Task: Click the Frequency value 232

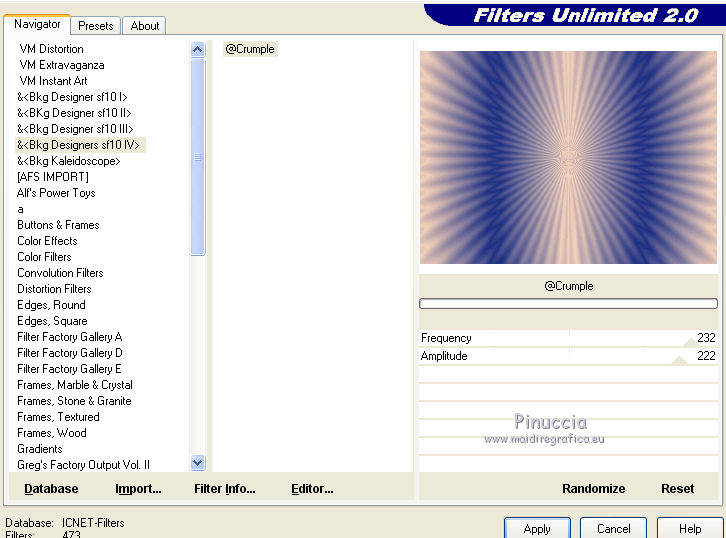Action: click(x=706, y=338)
